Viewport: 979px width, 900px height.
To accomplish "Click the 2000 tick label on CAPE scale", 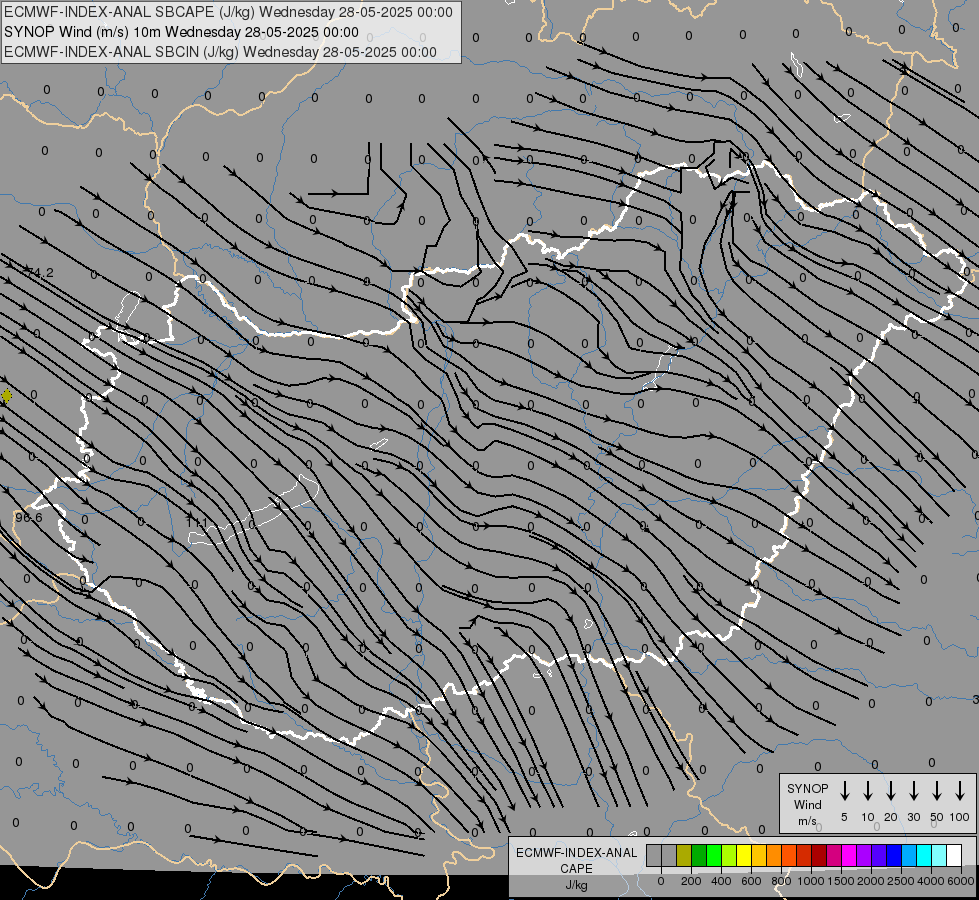I will pyautogui.click(x=871, y=881).
